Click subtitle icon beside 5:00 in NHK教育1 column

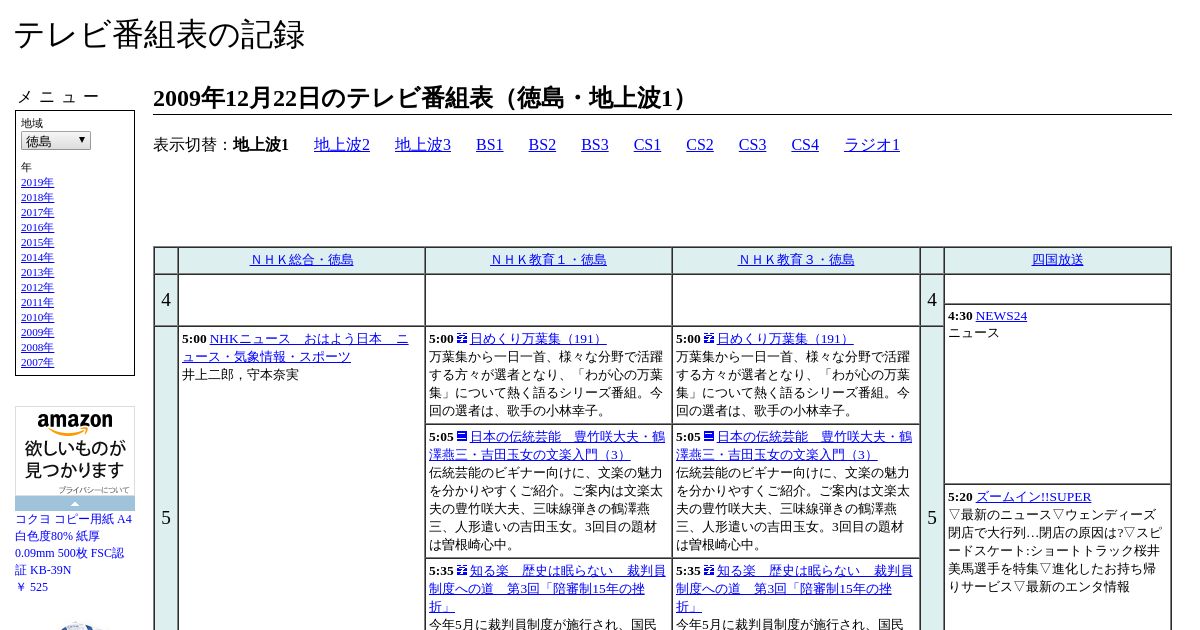tap(462, 339)
